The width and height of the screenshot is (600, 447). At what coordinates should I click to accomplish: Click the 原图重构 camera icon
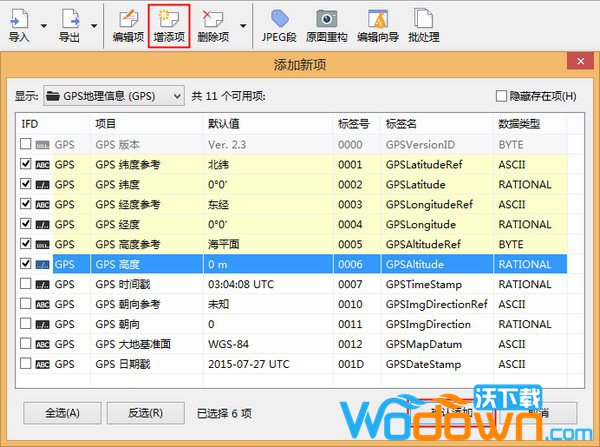point(326,24)
